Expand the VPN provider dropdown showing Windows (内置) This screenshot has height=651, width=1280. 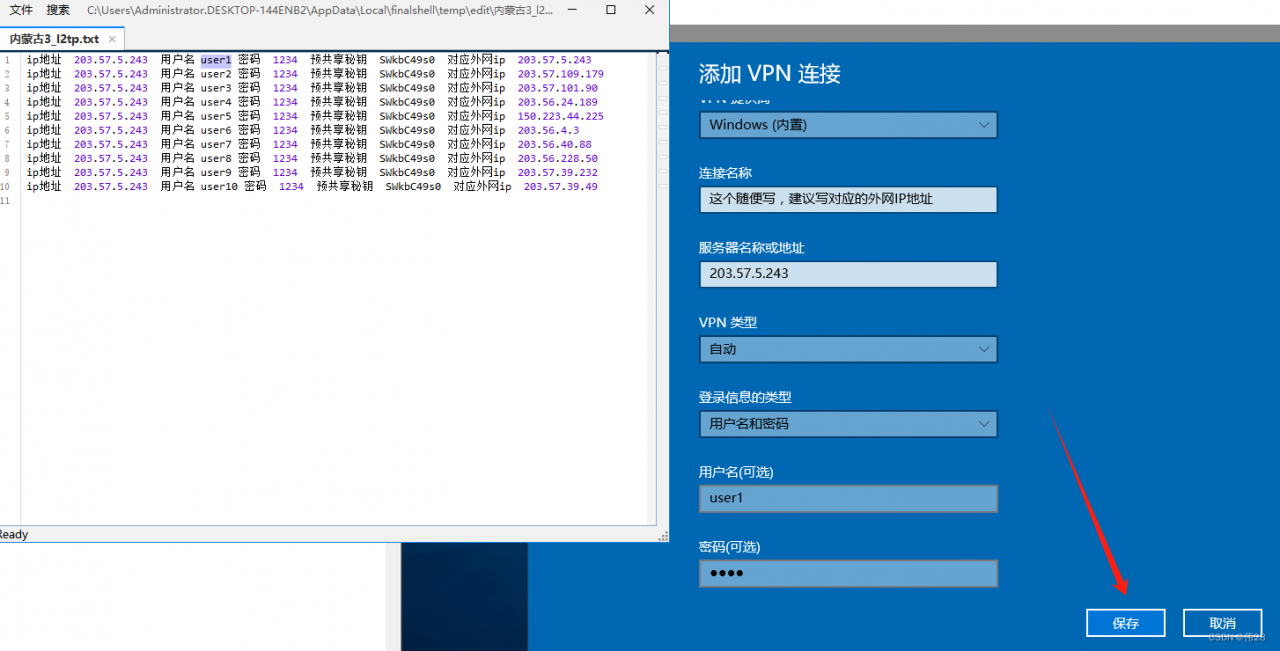(848, 125)
